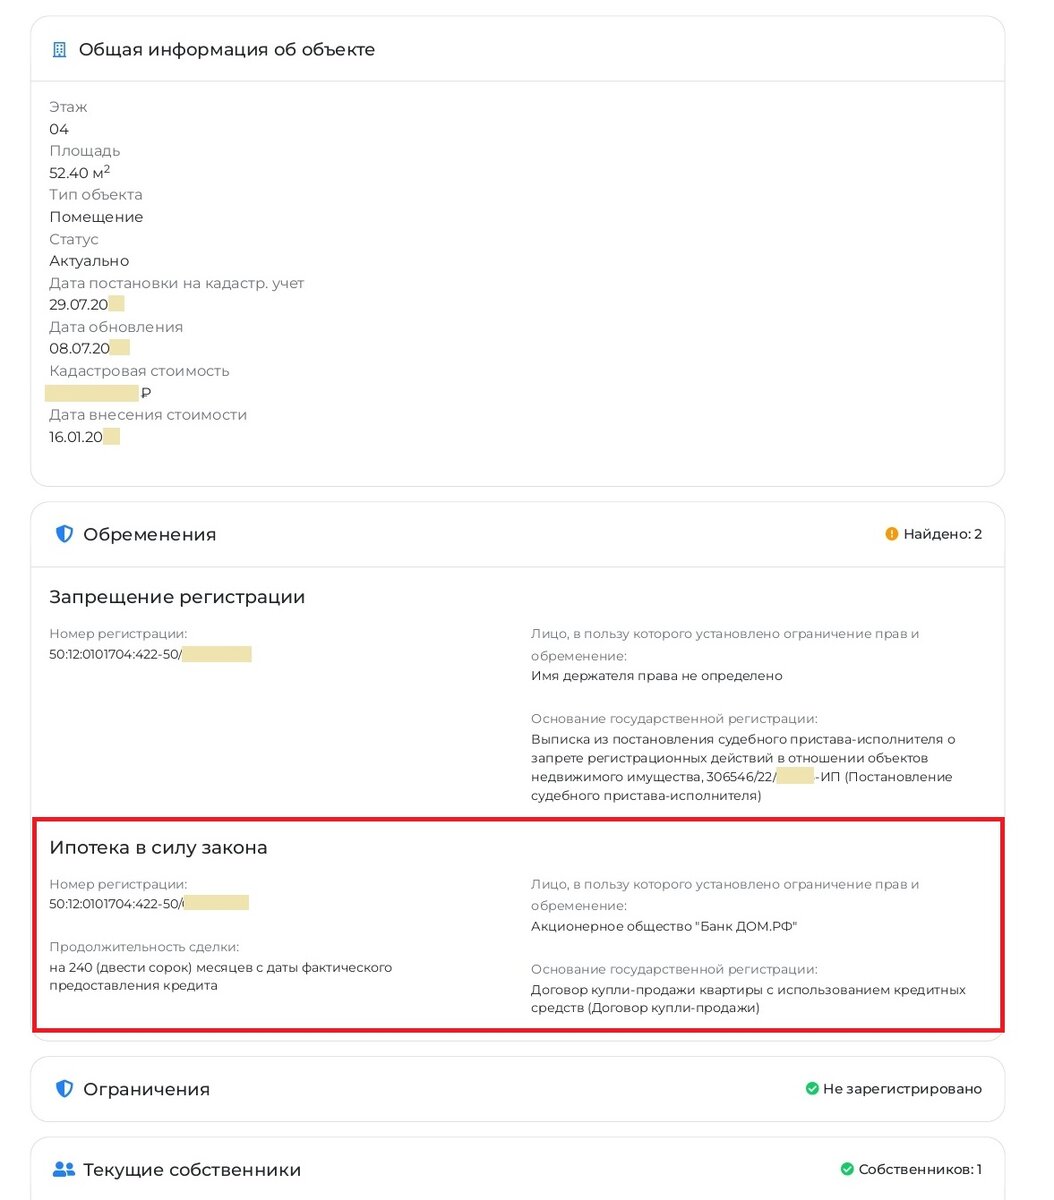This screenshot has height=1200, width=1054.
Task: Click the building icon beside Общая информация
Action: click(x=60, y=49)
